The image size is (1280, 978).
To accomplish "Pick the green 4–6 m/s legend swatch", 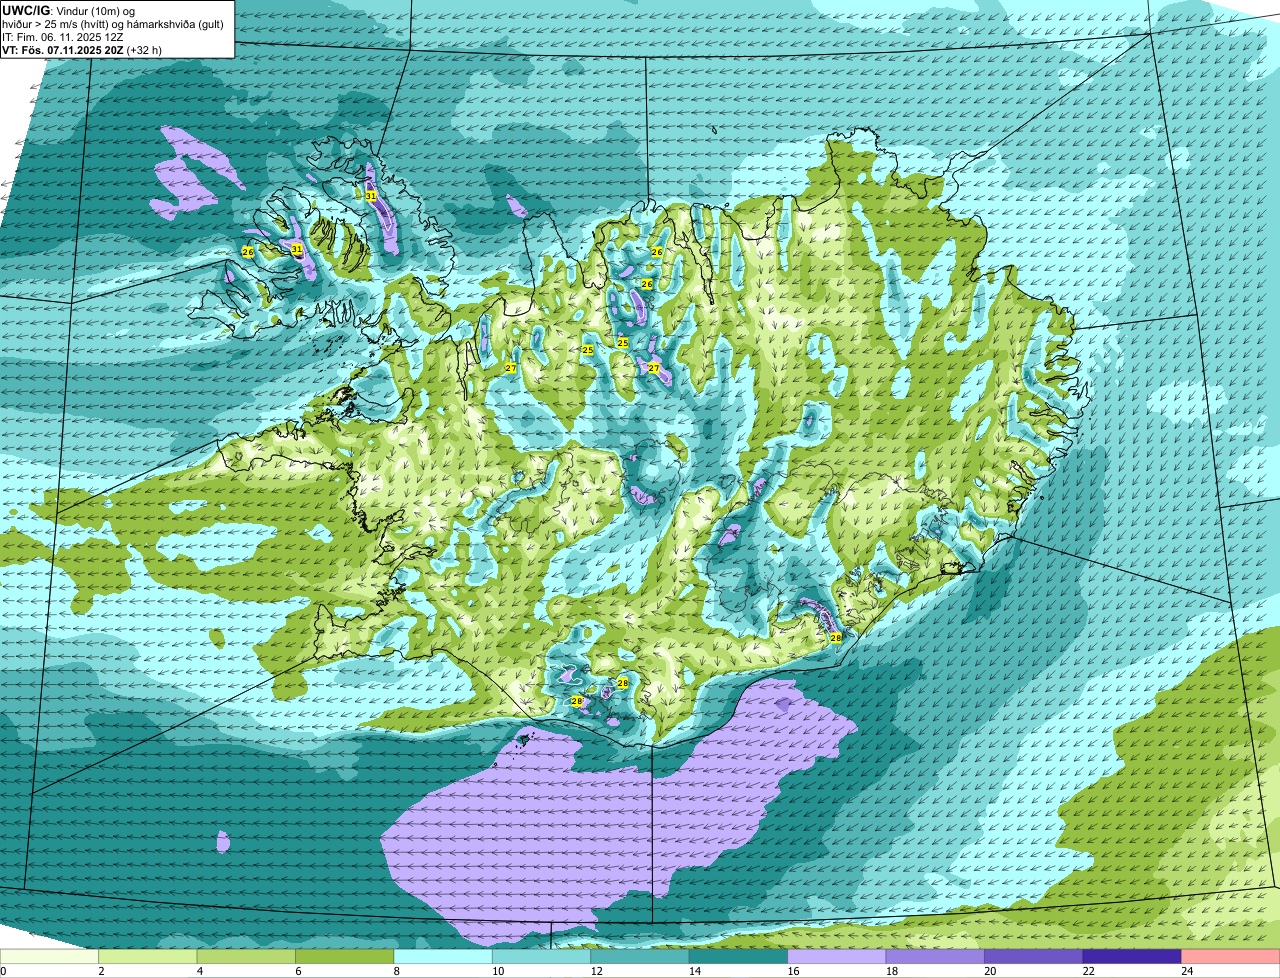I will pyautogui.click(x=248, y=956).
